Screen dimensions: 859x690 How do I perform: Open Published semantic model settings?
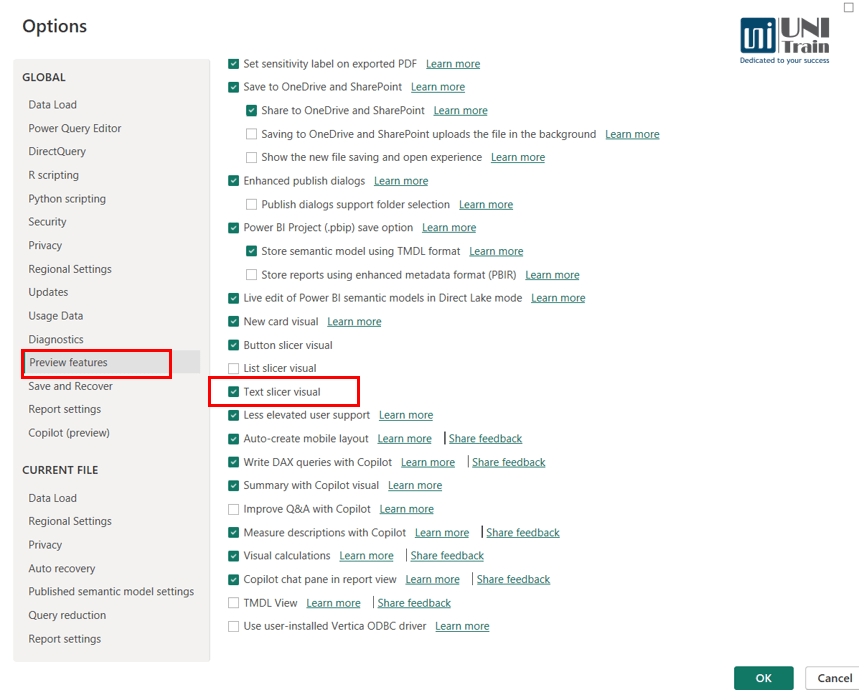(x=111, y=591)
